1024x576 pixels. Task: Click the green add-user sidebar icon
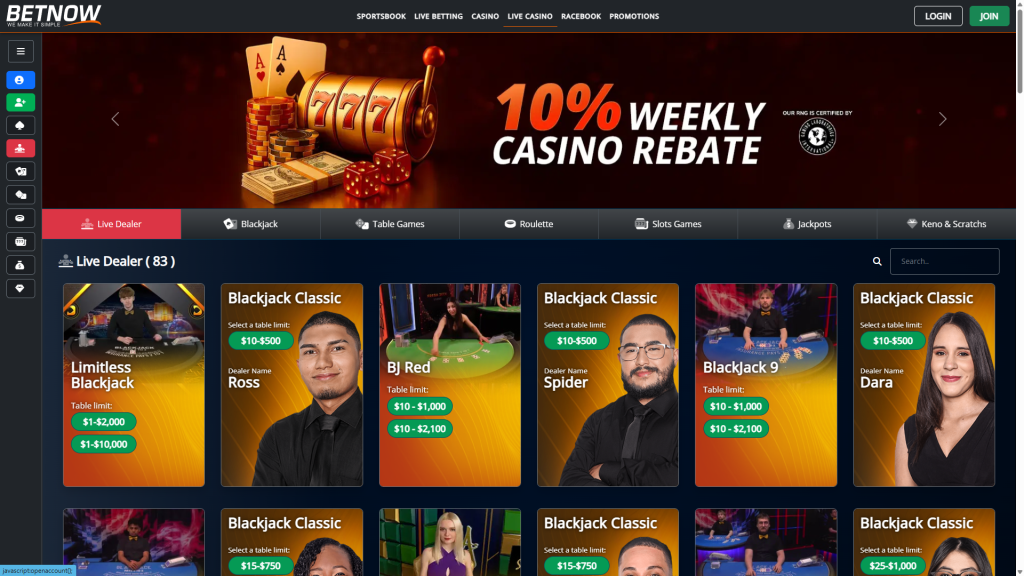tap(20, 103)
